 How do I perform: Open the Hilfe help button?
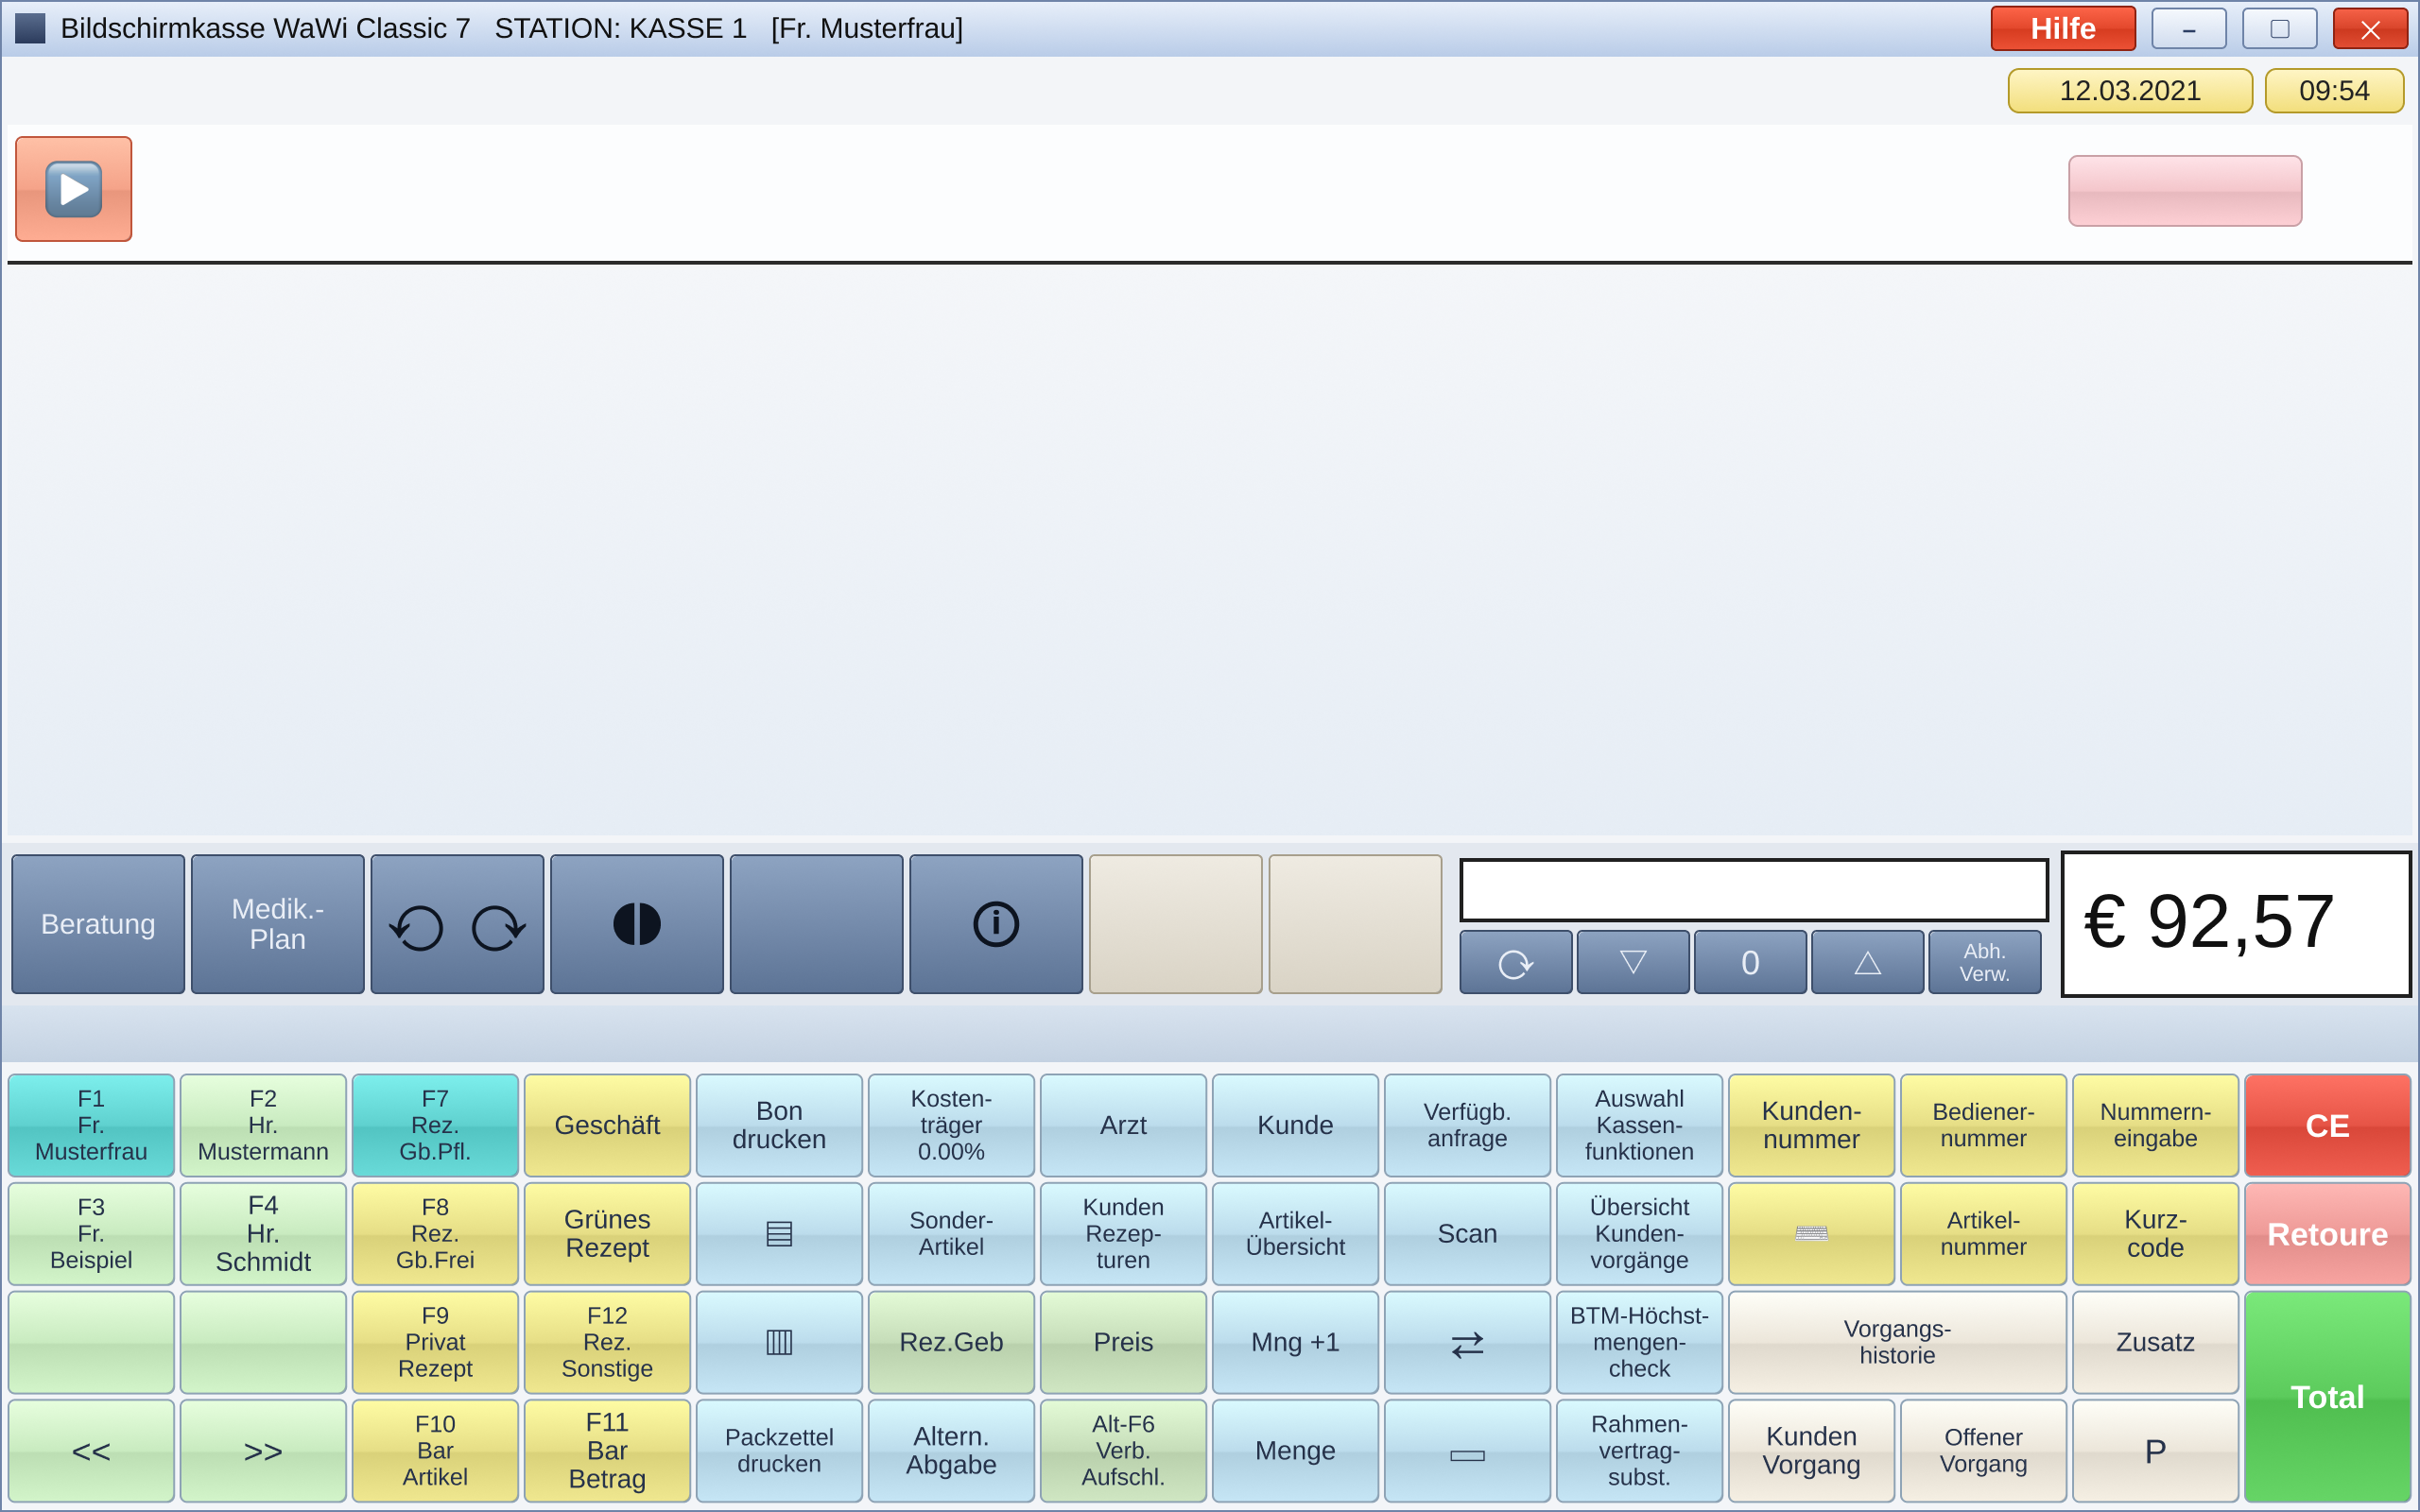[x=2063, y=28]
